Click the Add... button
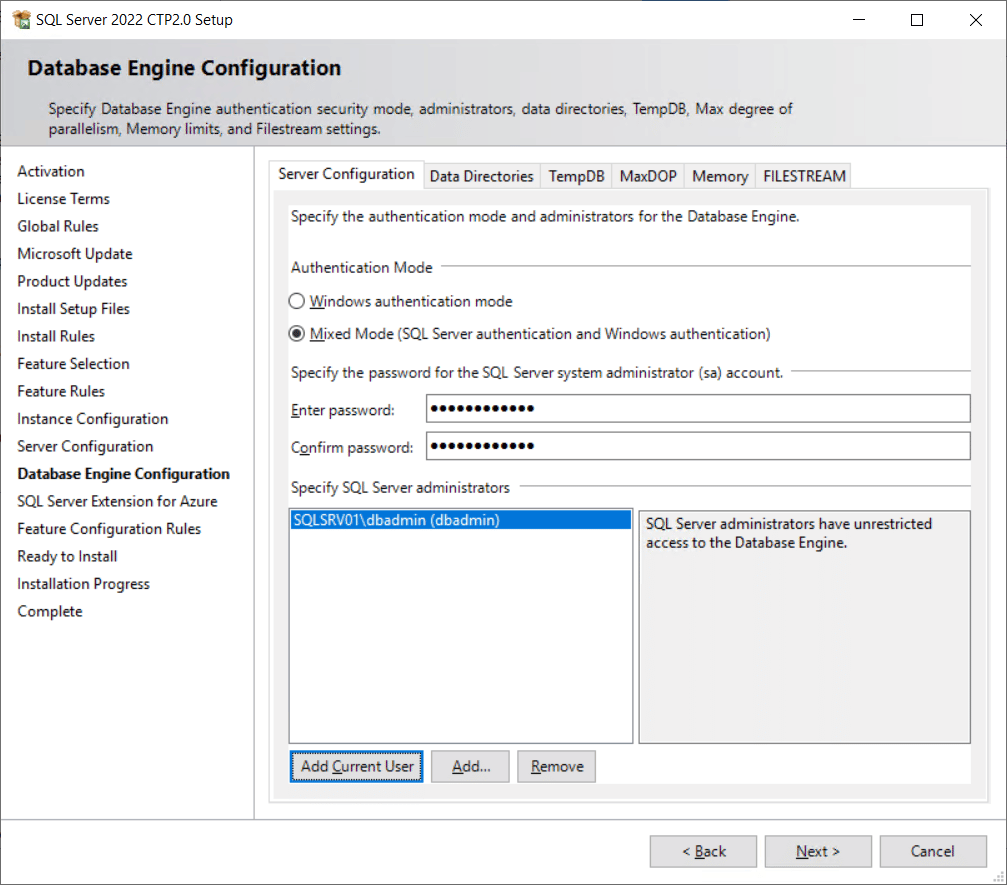The width and height of the screenshot is (1007, 885). point(470,767)
